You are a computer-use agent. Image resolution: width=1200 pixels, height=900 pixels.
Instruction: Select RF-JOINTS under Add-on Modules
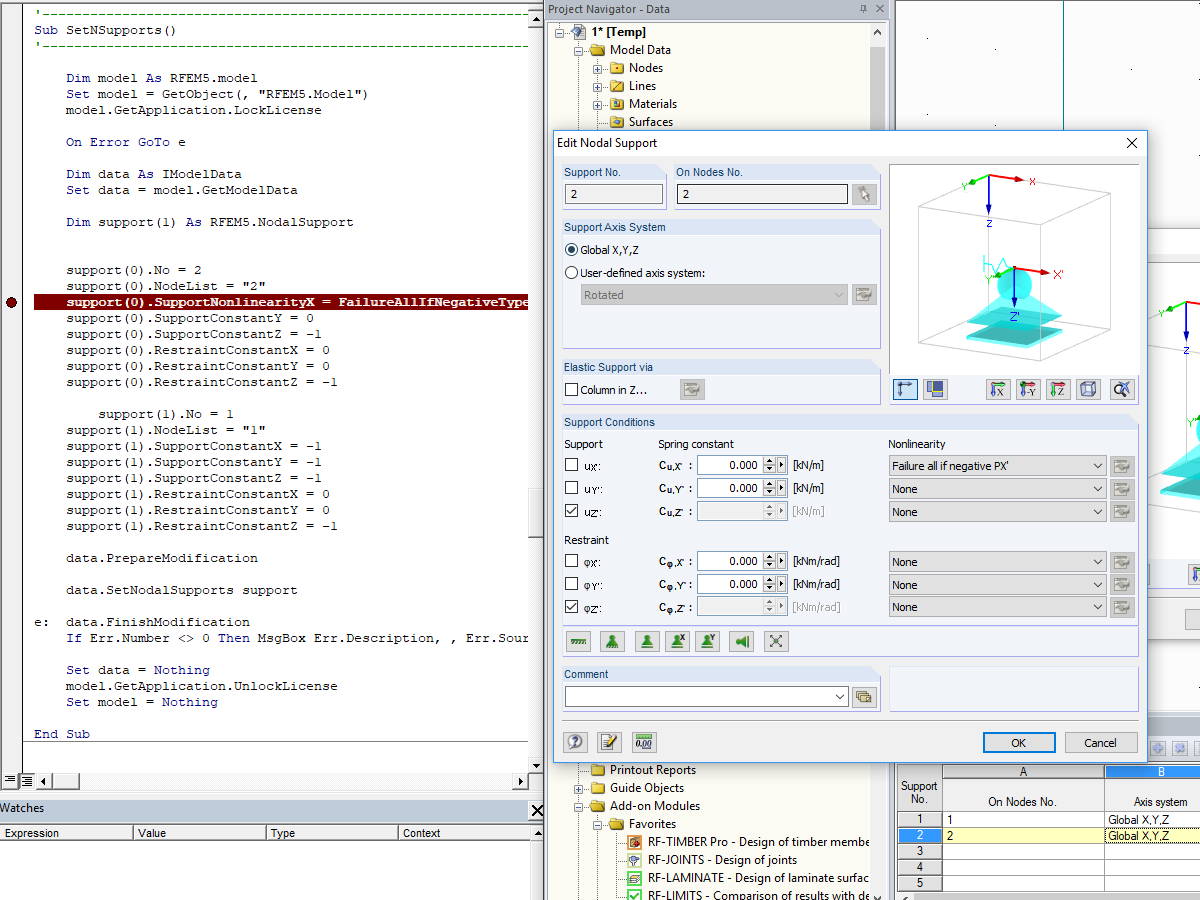coord(716,859)
